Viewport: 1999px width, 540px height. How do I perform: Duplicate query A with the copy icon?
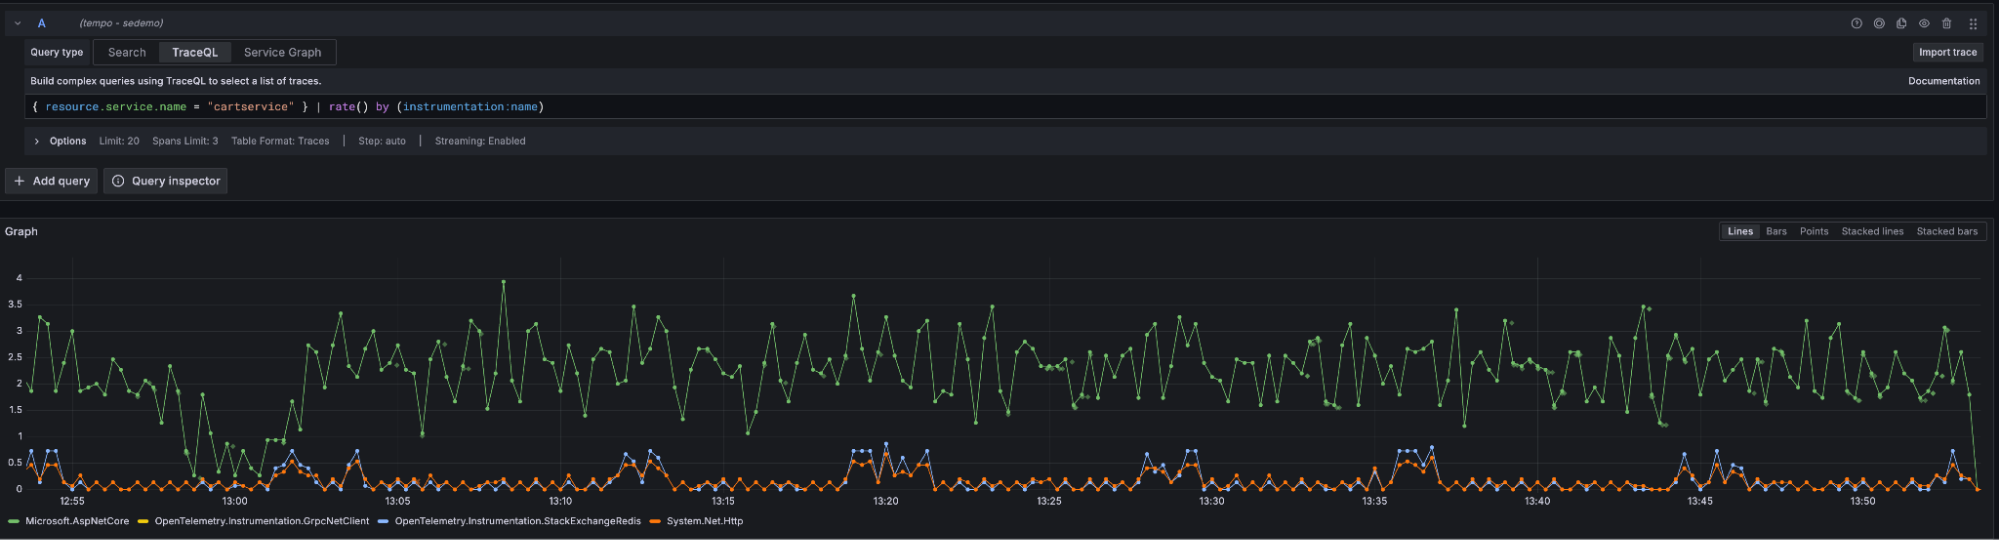tap(1901, 23)
